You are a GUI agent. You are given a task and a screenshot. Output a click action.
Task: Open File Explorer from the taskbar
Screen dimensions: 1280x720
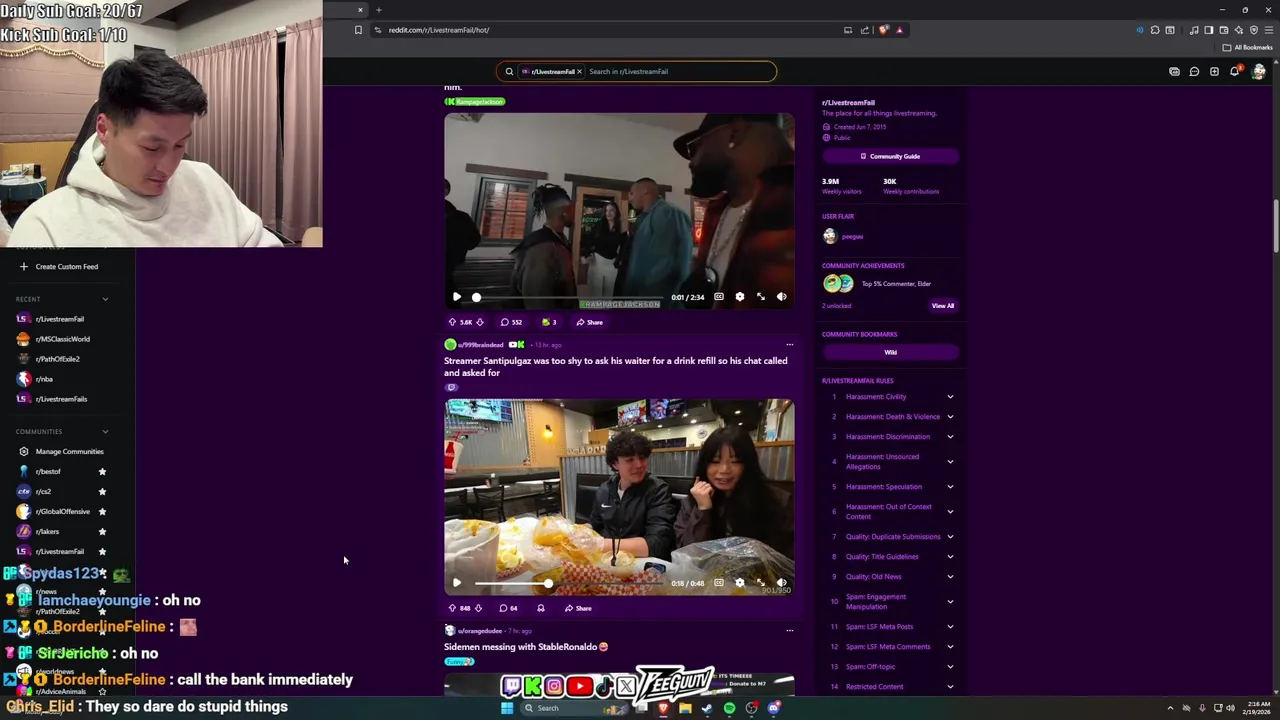tap(685, 708)
